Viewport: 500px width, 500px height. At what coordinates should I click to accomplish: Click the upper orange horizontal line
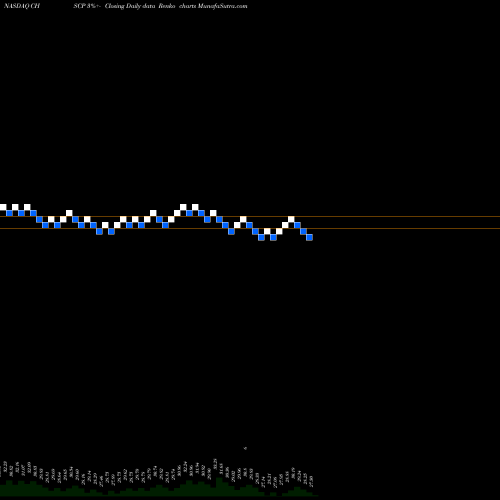click(250, 217)
